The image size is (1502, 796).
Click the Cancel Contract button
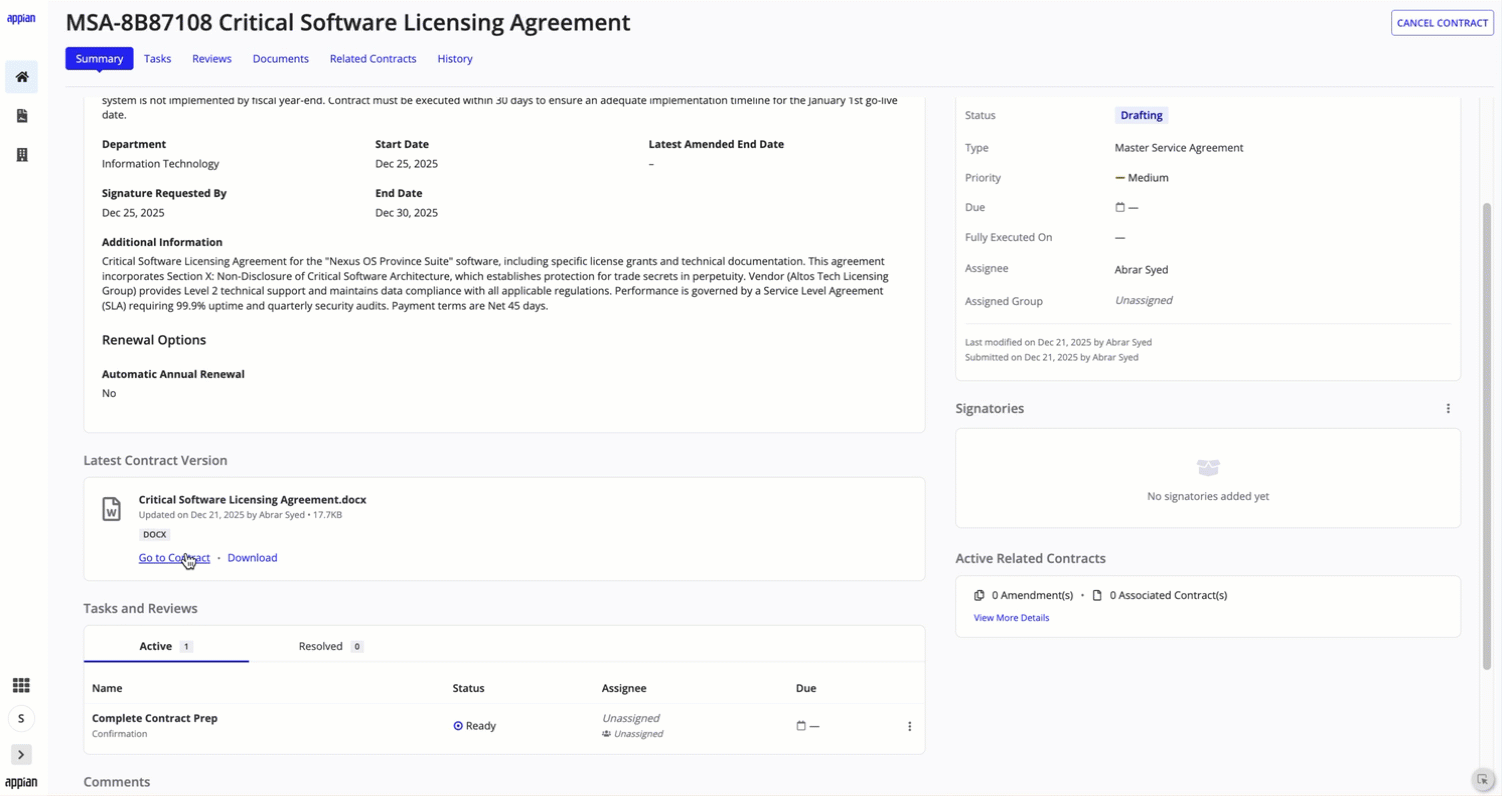click(1443, 23)
